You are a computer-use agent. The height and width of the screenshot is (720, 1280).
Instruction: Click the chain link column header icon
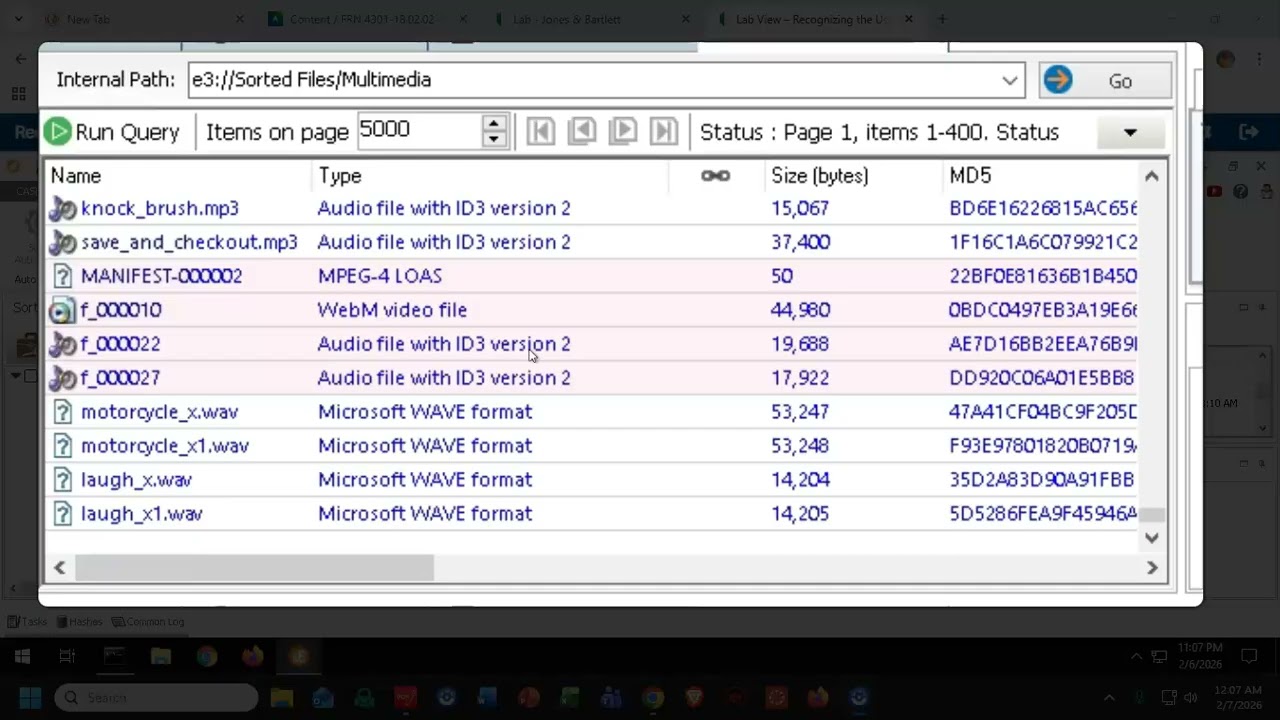715,176
